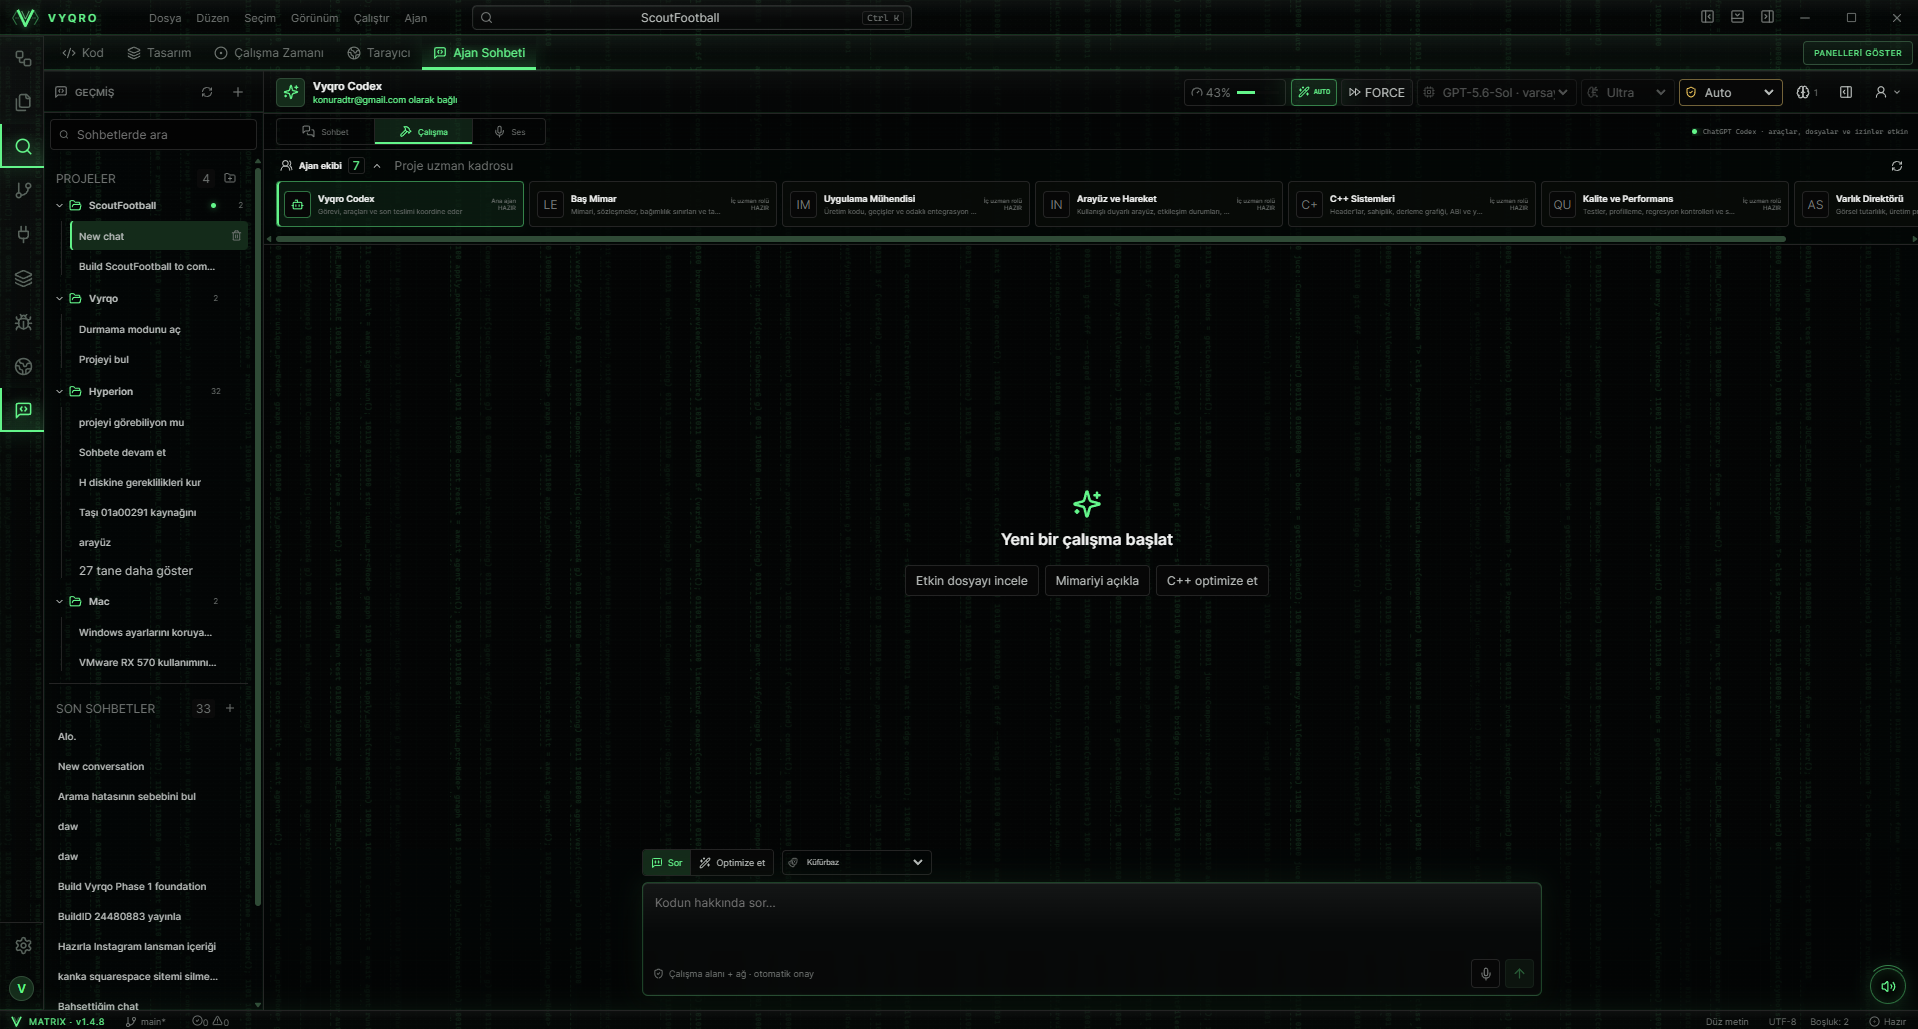
Task: Open the search icon in the activity bar
Action: click(x=23, y=146)
